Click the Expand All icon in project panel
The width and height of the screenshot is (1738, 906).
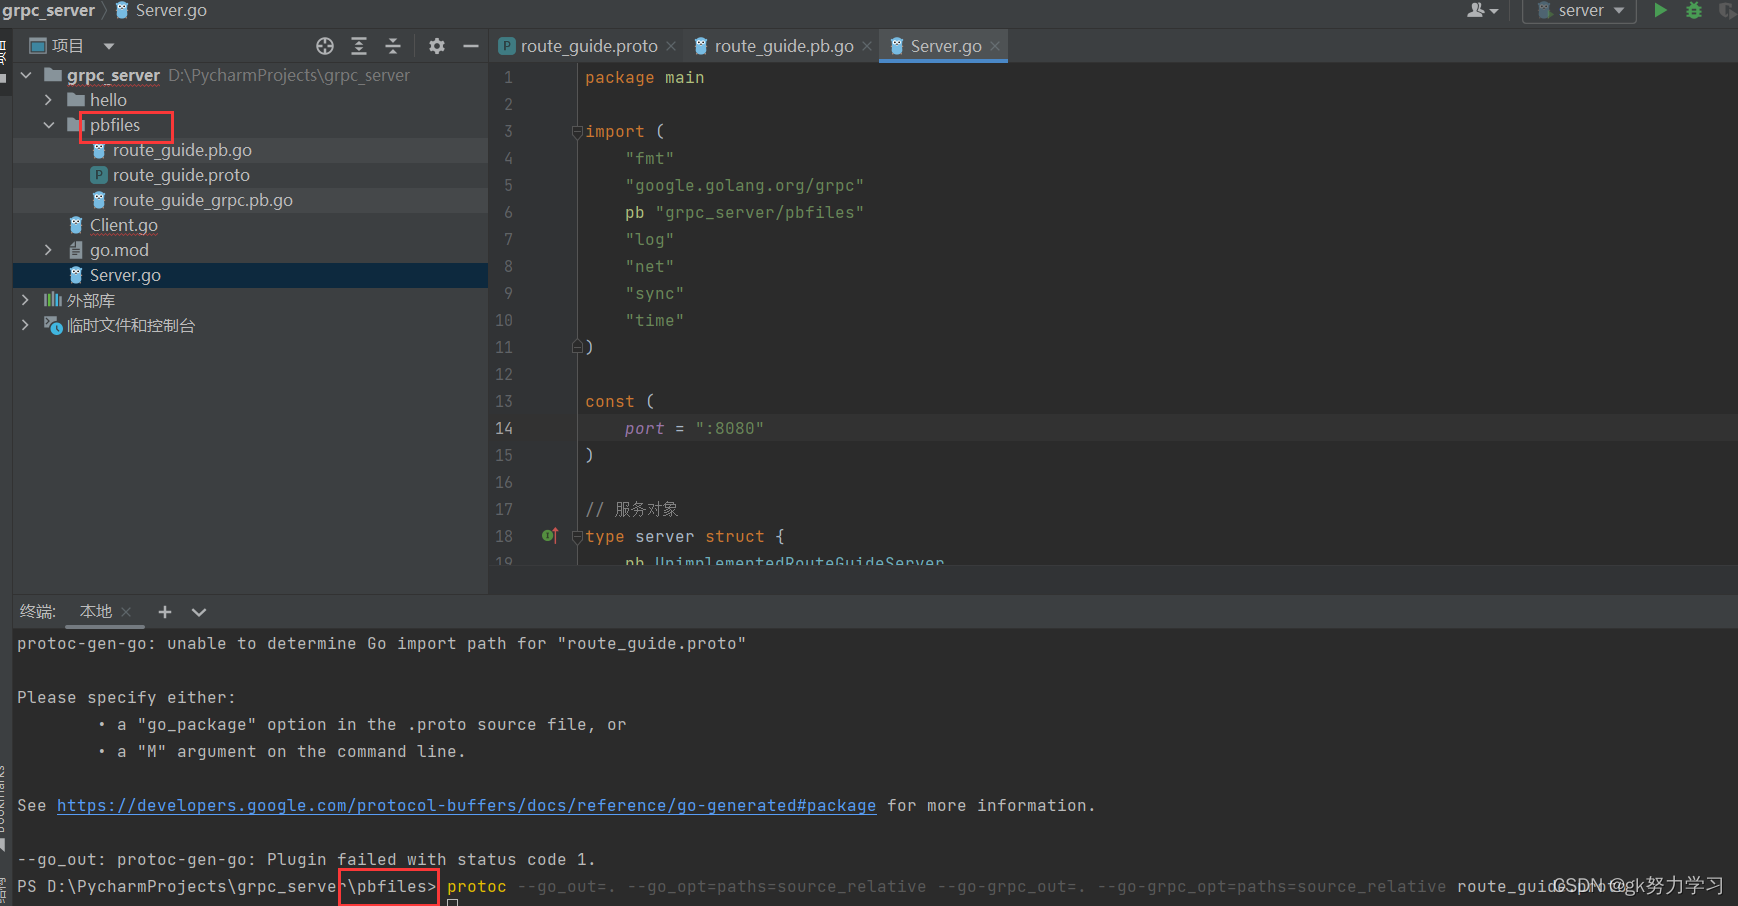pos(359,46)
